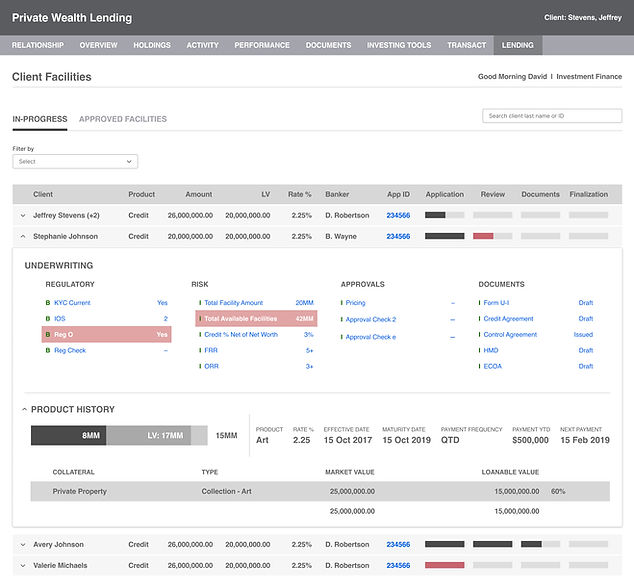This screenshot has height=586, width=634.
Task: Click the LV: 17MM bar segment
Action: point(148,436)
